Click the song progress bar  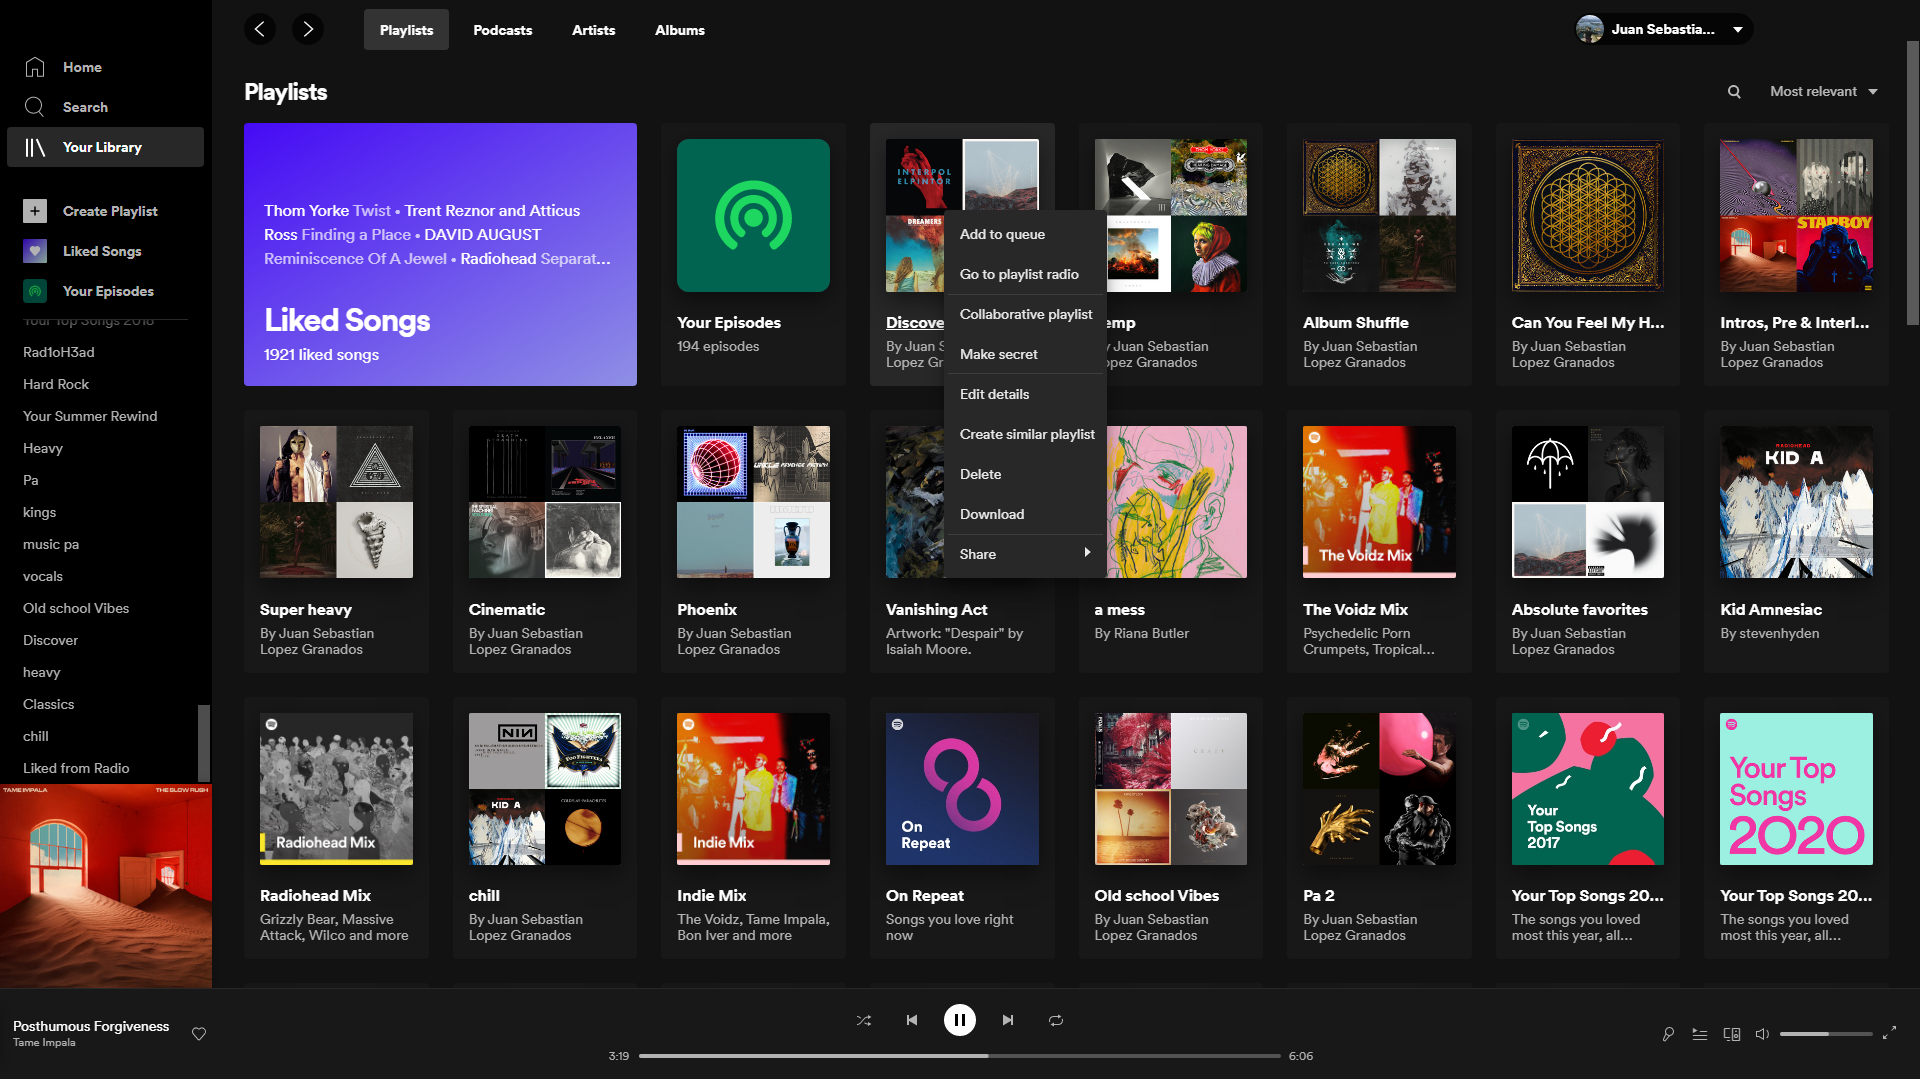click(x=960, y=1056)
